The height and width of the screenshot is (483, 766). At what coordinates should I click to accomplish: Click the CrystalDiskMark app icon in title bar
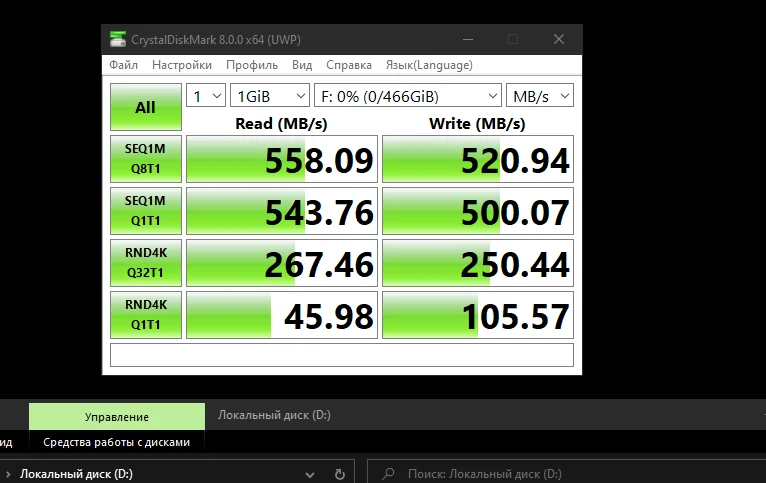pyautogui.click(x=118, y=40)
